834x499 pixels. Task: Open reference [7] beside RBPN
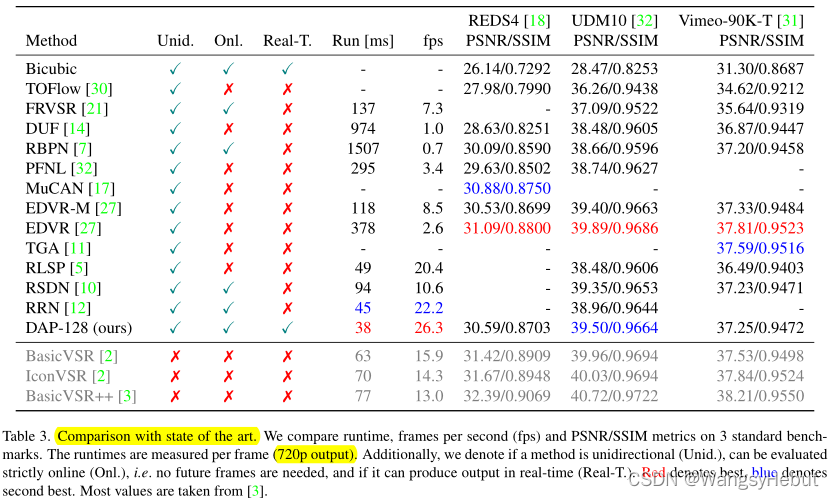[x=82, y=148]
